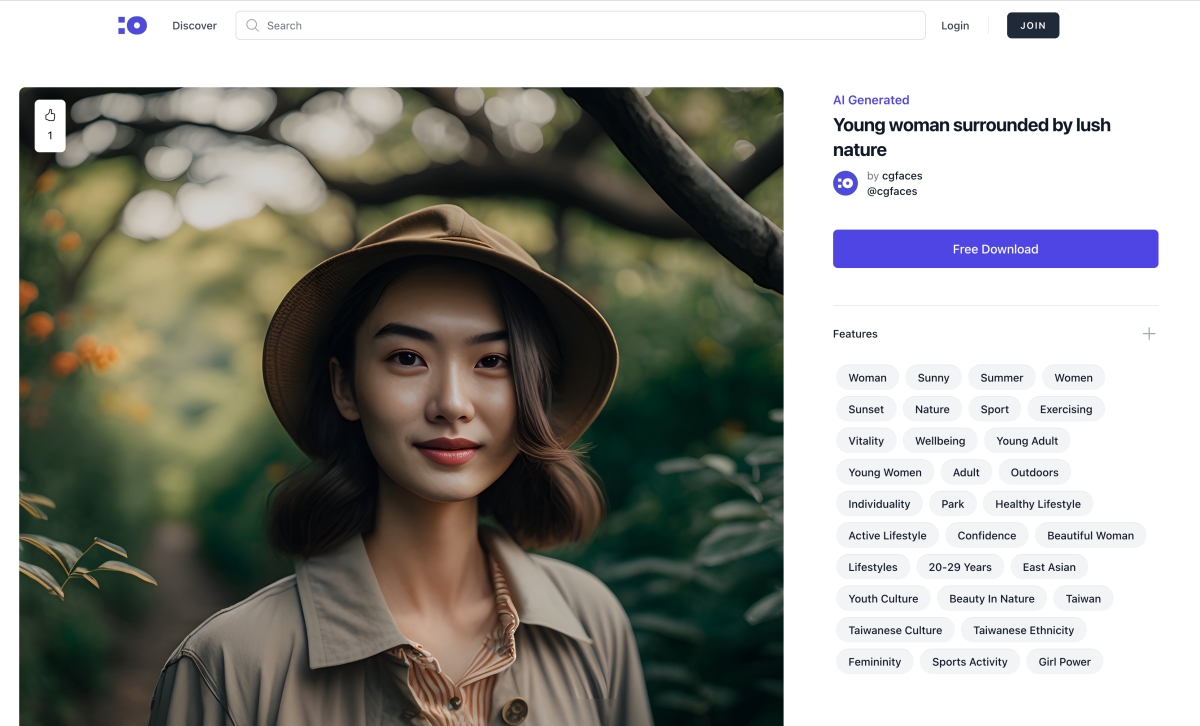Select the Taiwan tag
Screen dimensions: 1200x726
click(1083, 598)
